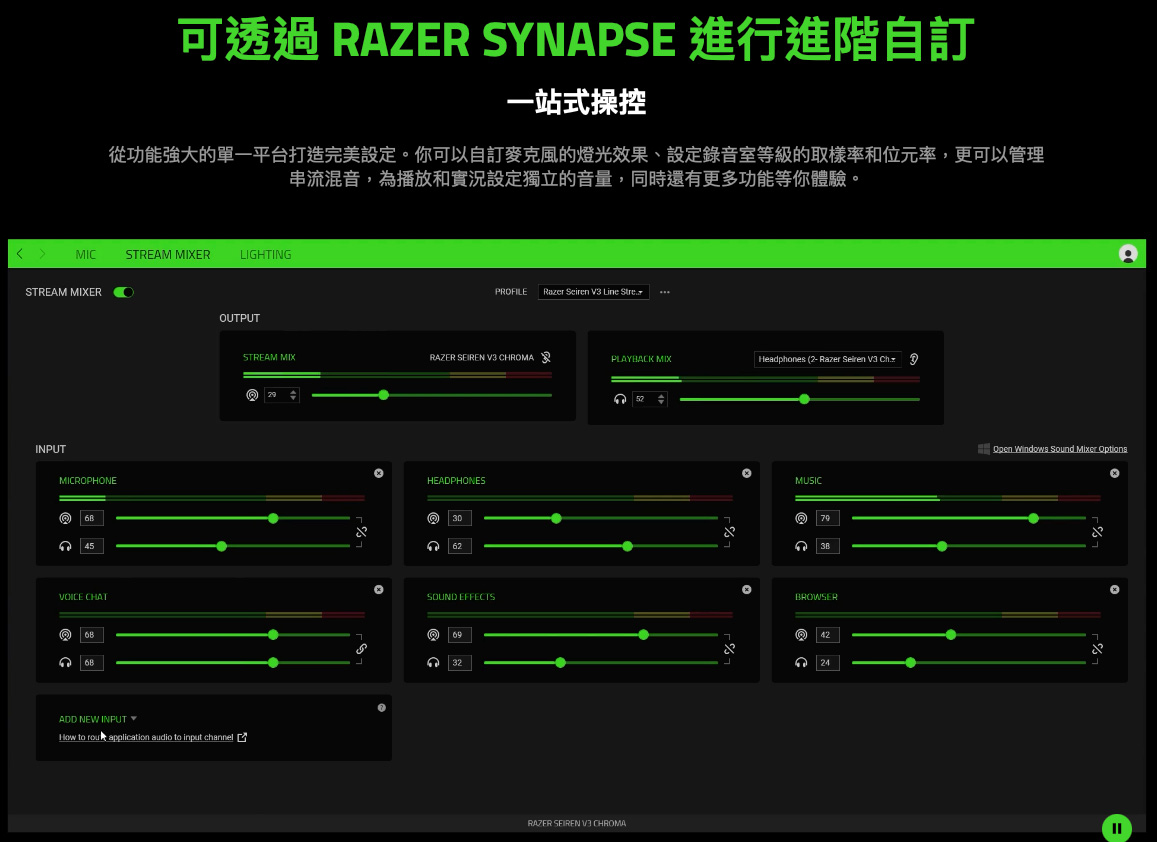Remove the Sound Effects input channel

747,590
